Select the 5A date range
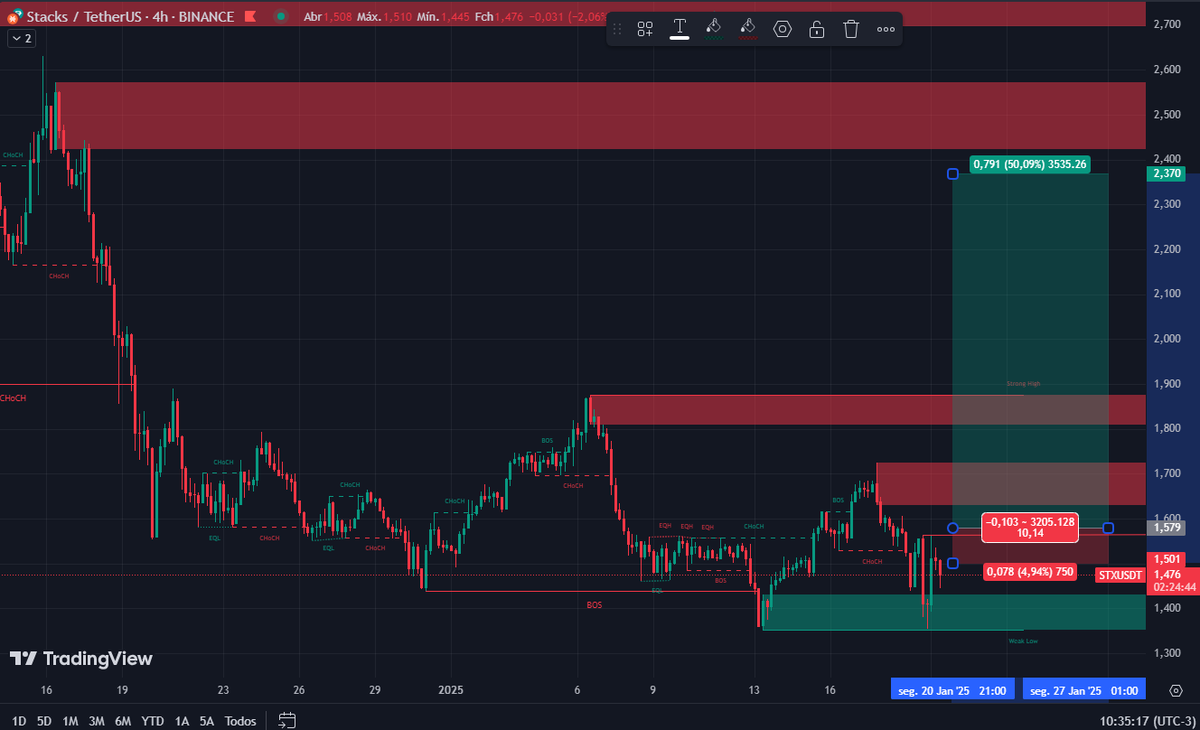The width and height of the screenshot is (1200, 730). coord(206,720)
